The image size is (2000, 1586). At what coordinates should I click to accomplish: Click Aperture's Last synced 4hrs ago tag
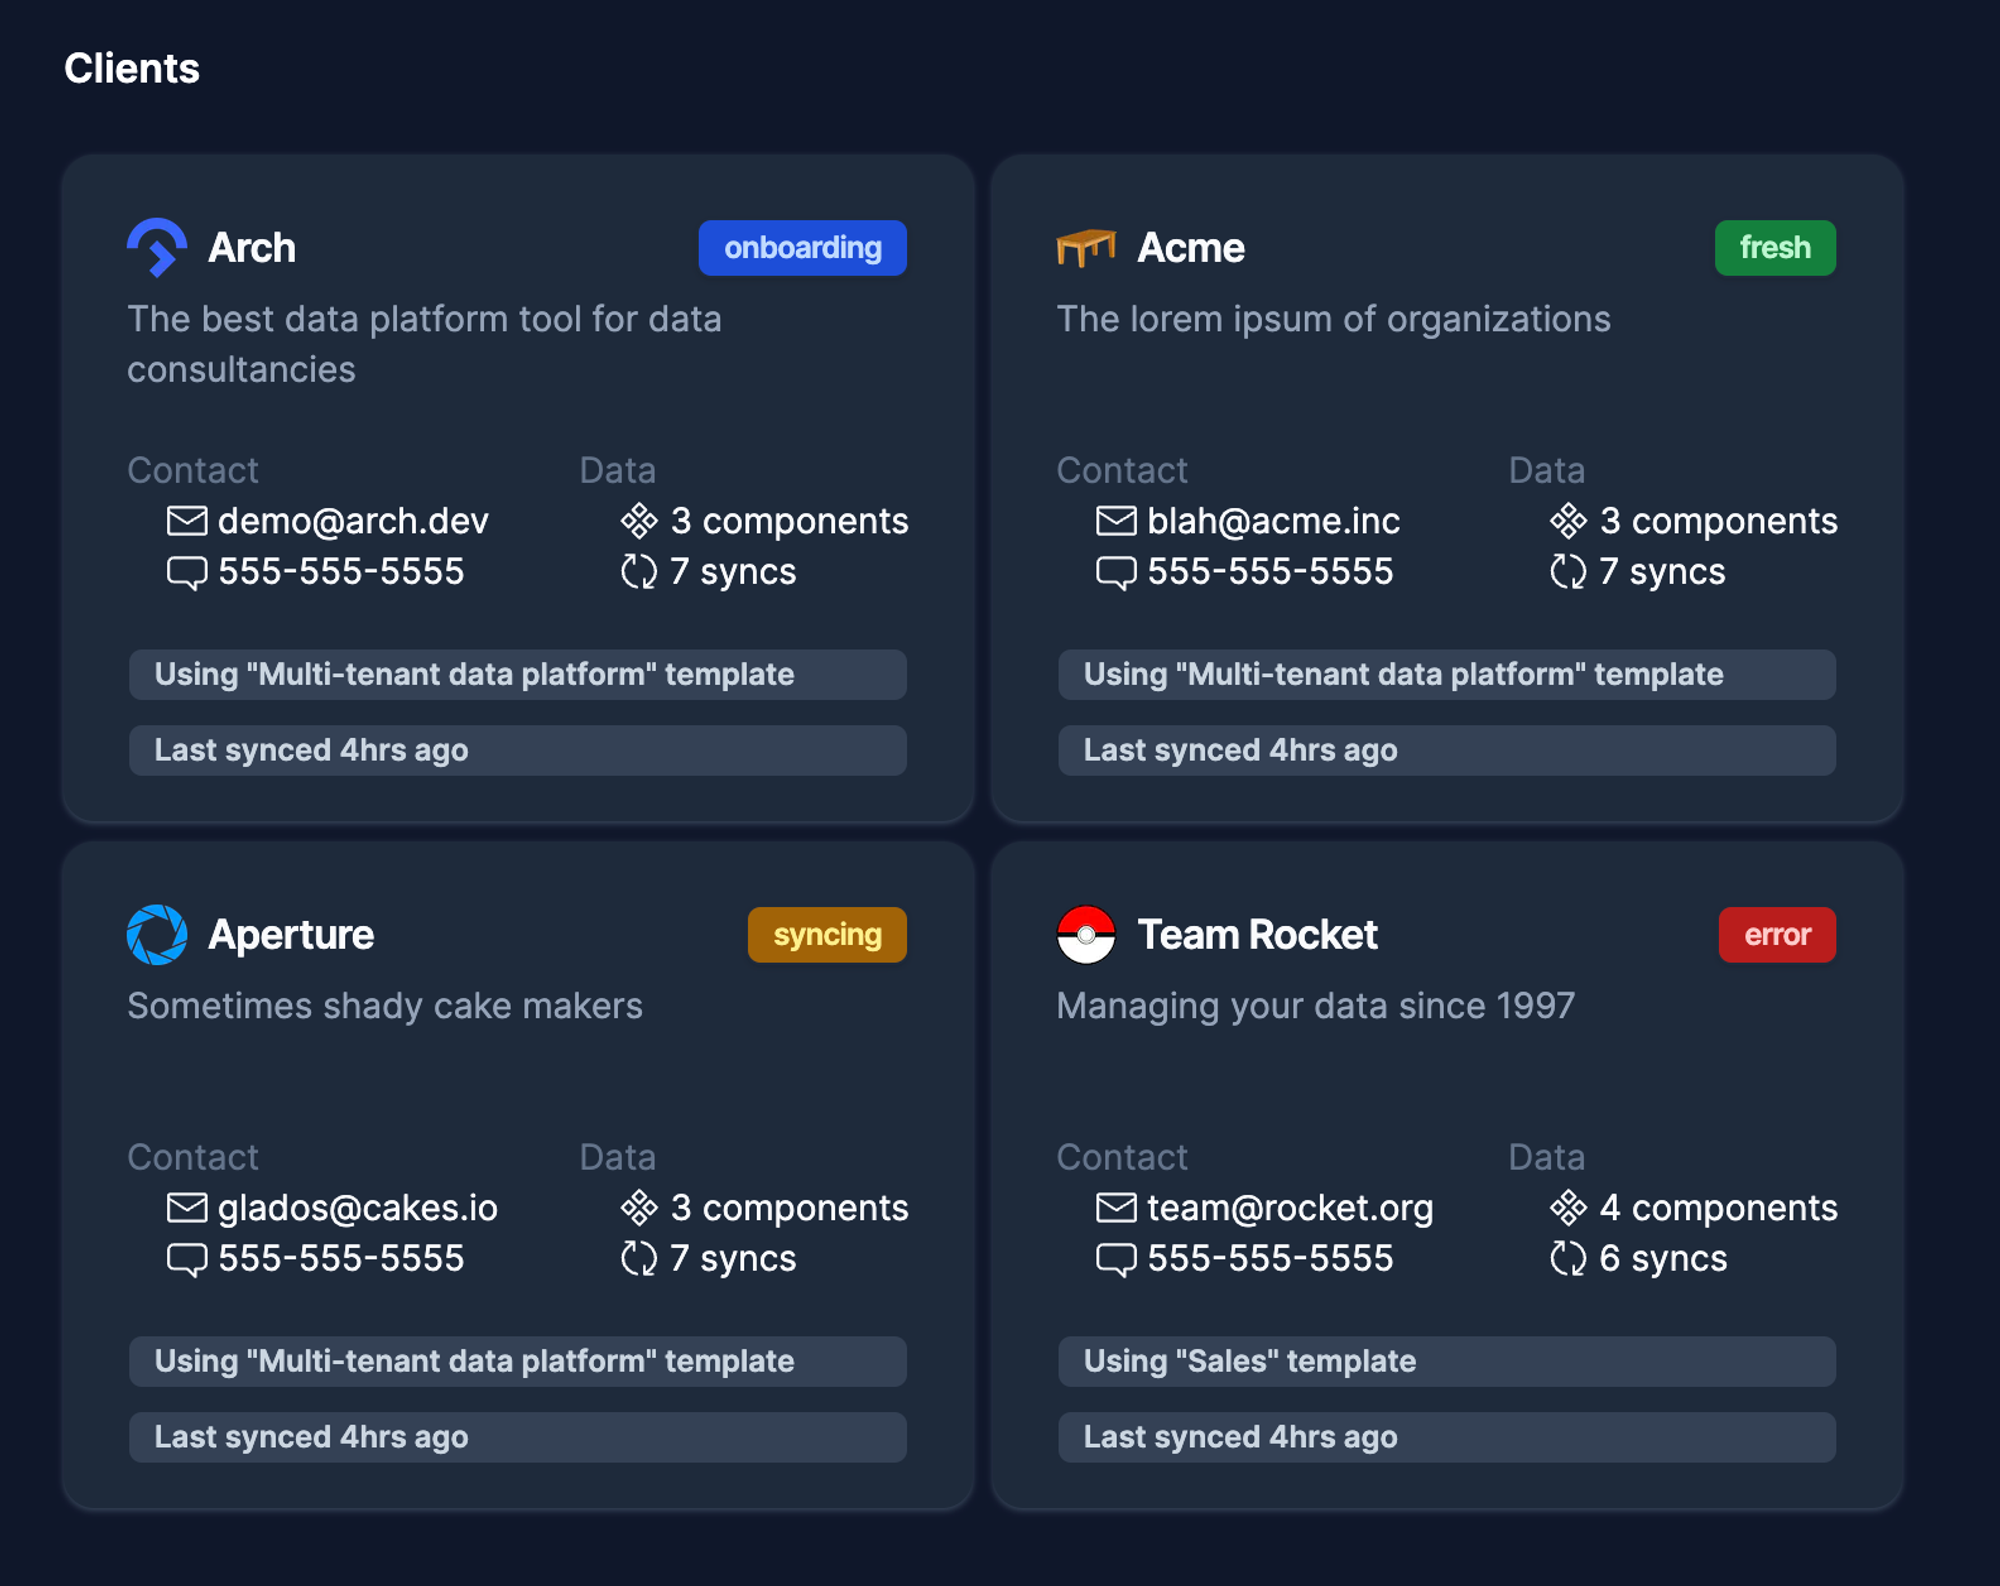point(518,1438)
